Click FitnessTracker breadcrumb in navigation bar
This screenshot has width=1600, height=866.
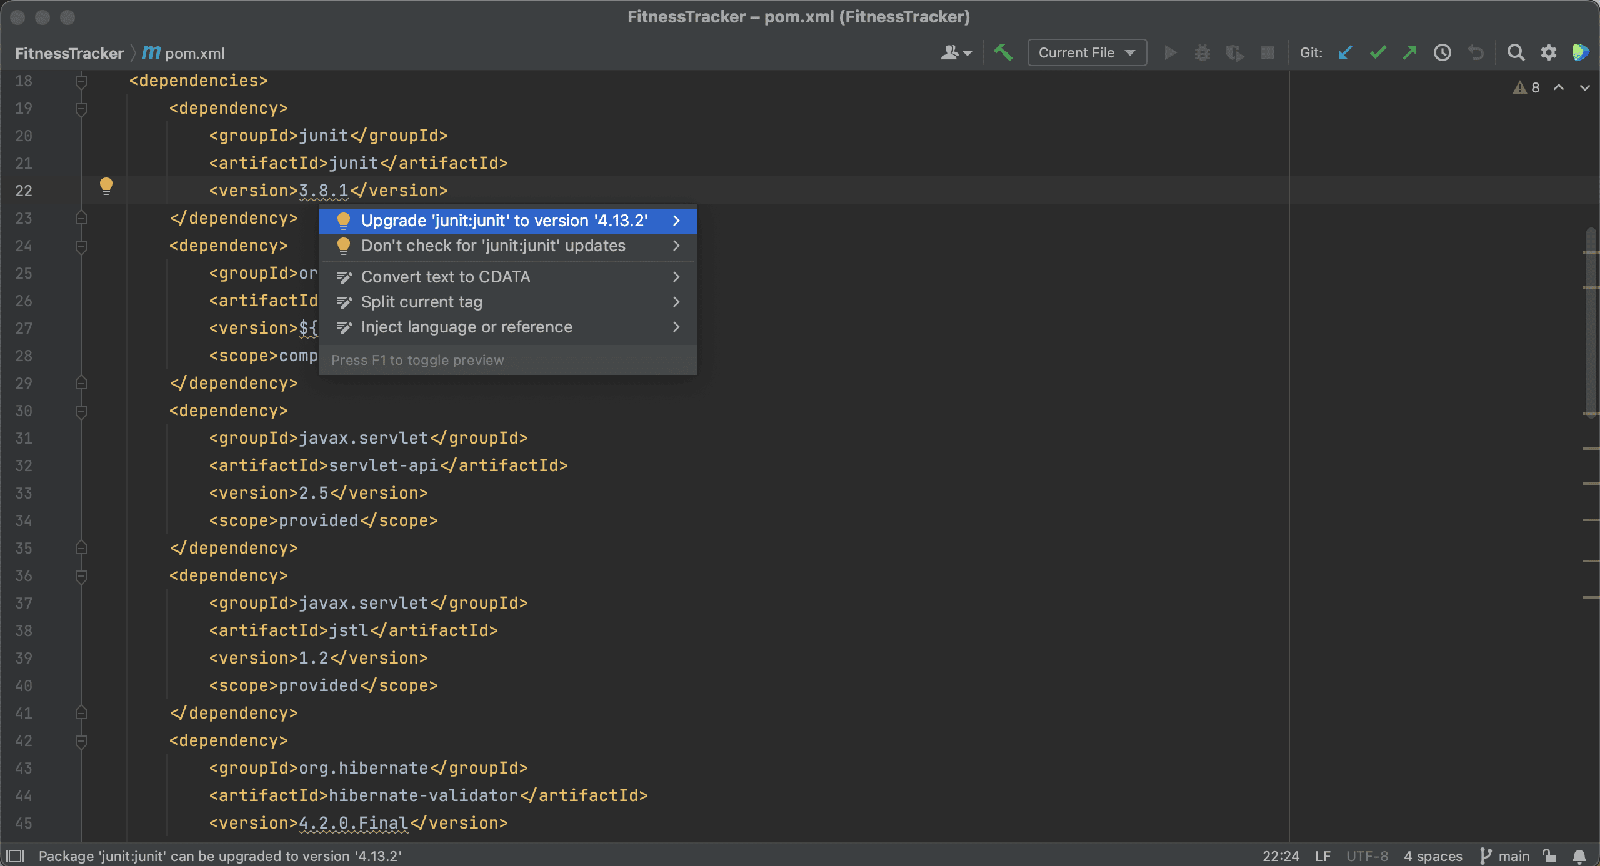point(69,53)
